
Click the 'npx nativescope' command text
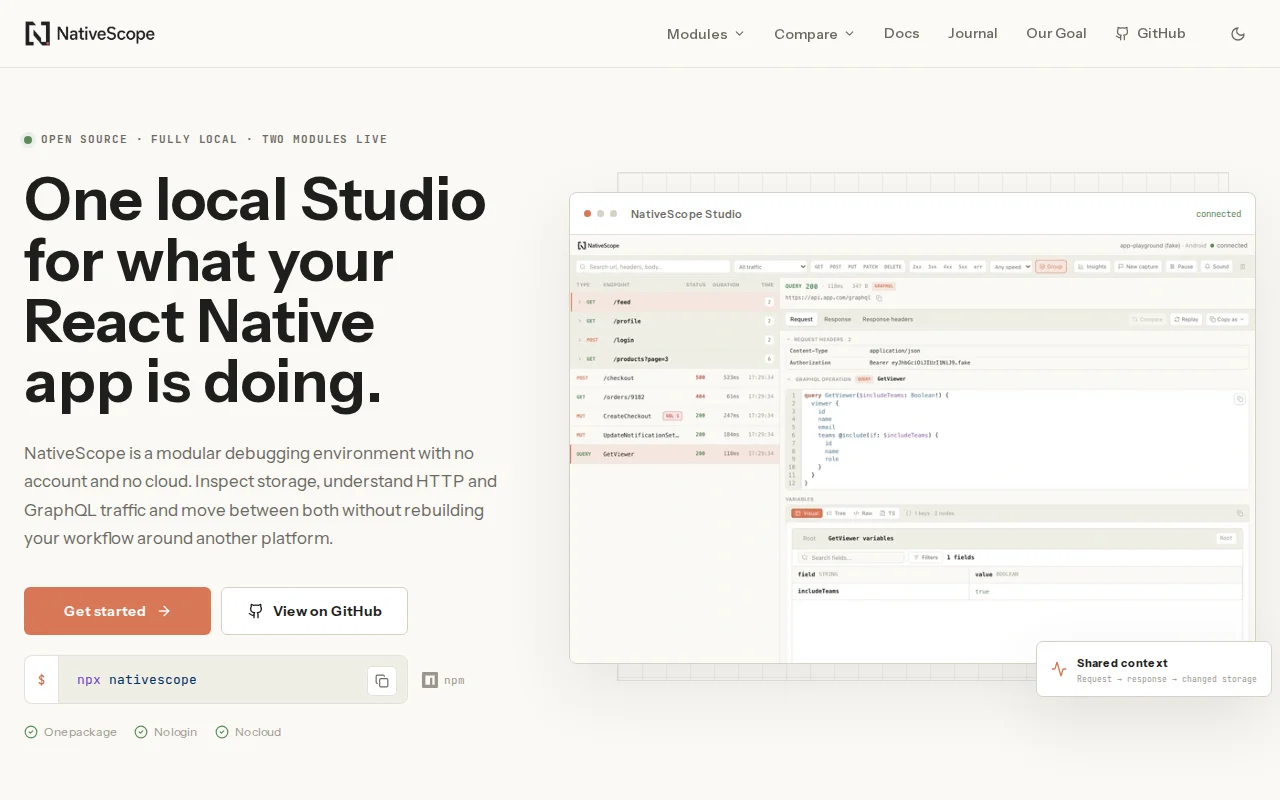coord(137,680)
